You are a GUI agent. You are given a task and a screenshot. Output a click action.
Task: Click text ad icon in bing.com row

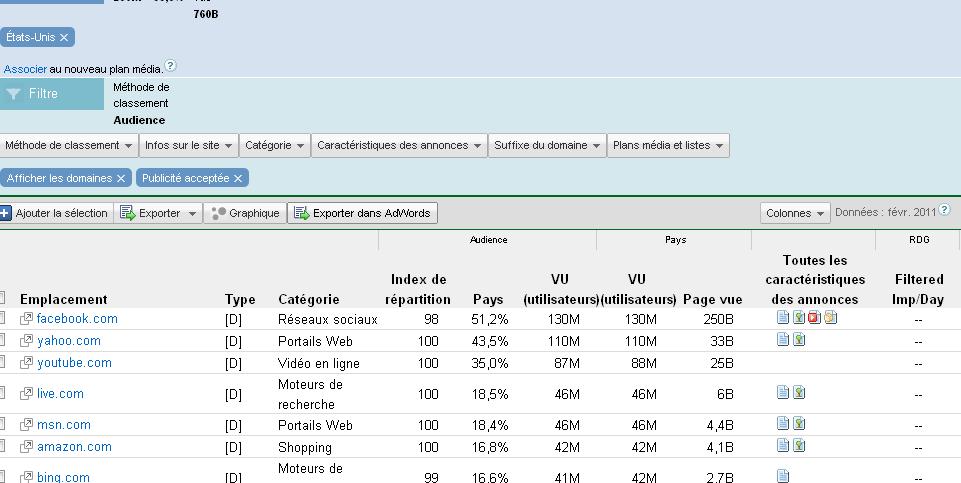[x=783, y=475]
